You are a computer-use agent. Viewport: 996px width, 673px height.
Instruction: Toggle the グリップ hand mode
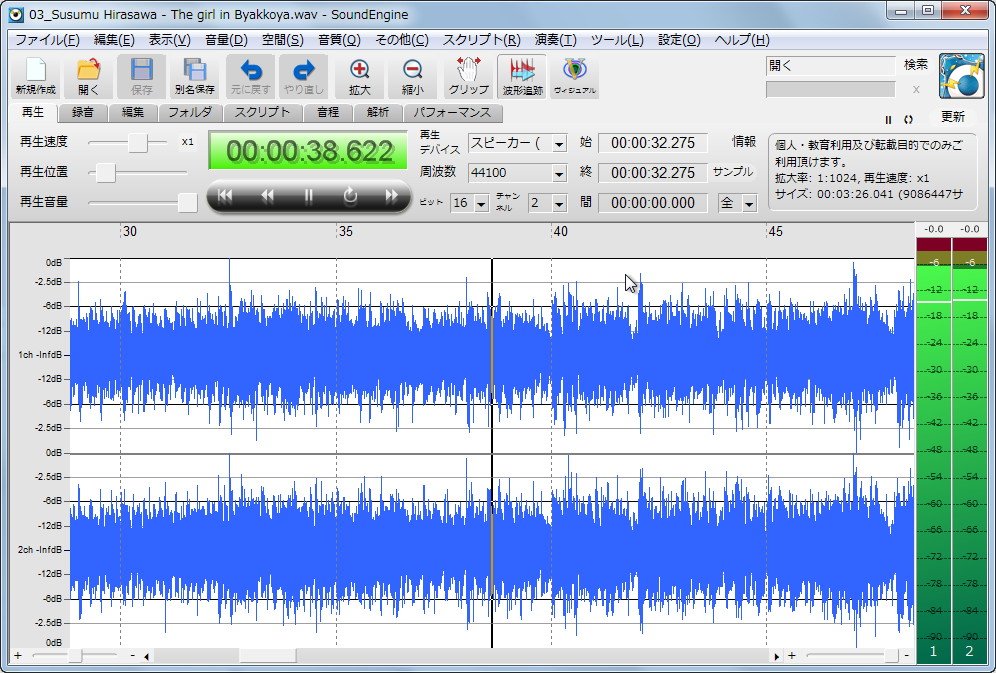[x=466, y=75]
